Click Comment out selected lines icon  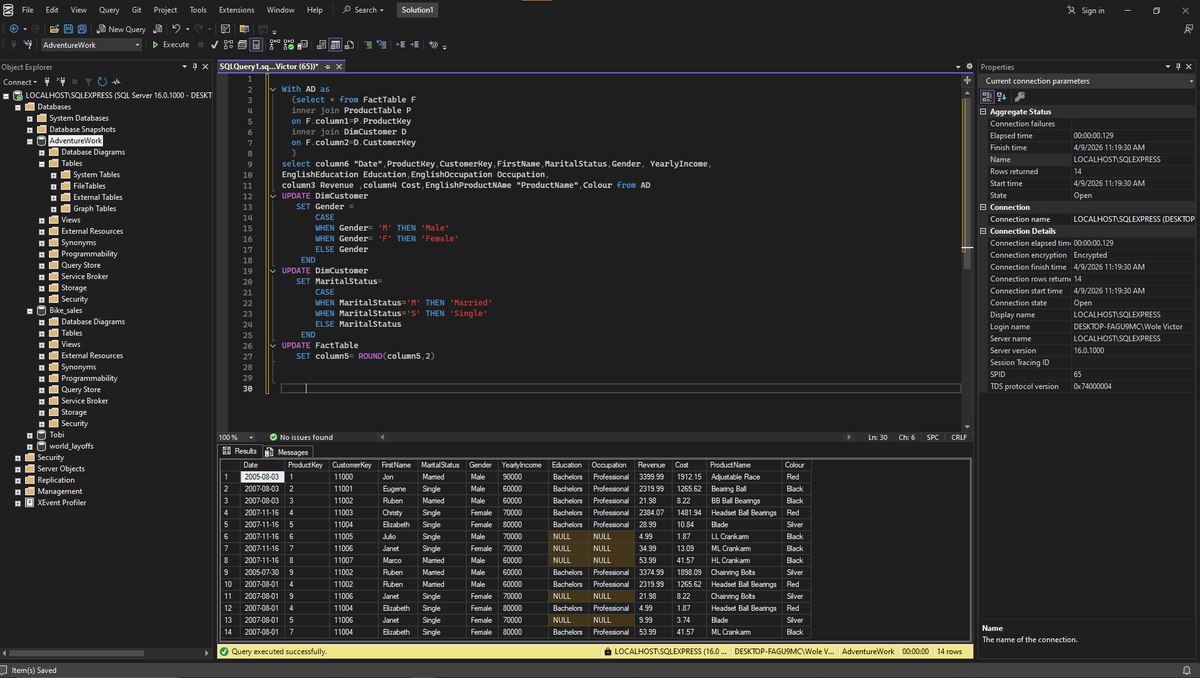tap(368, 45)
